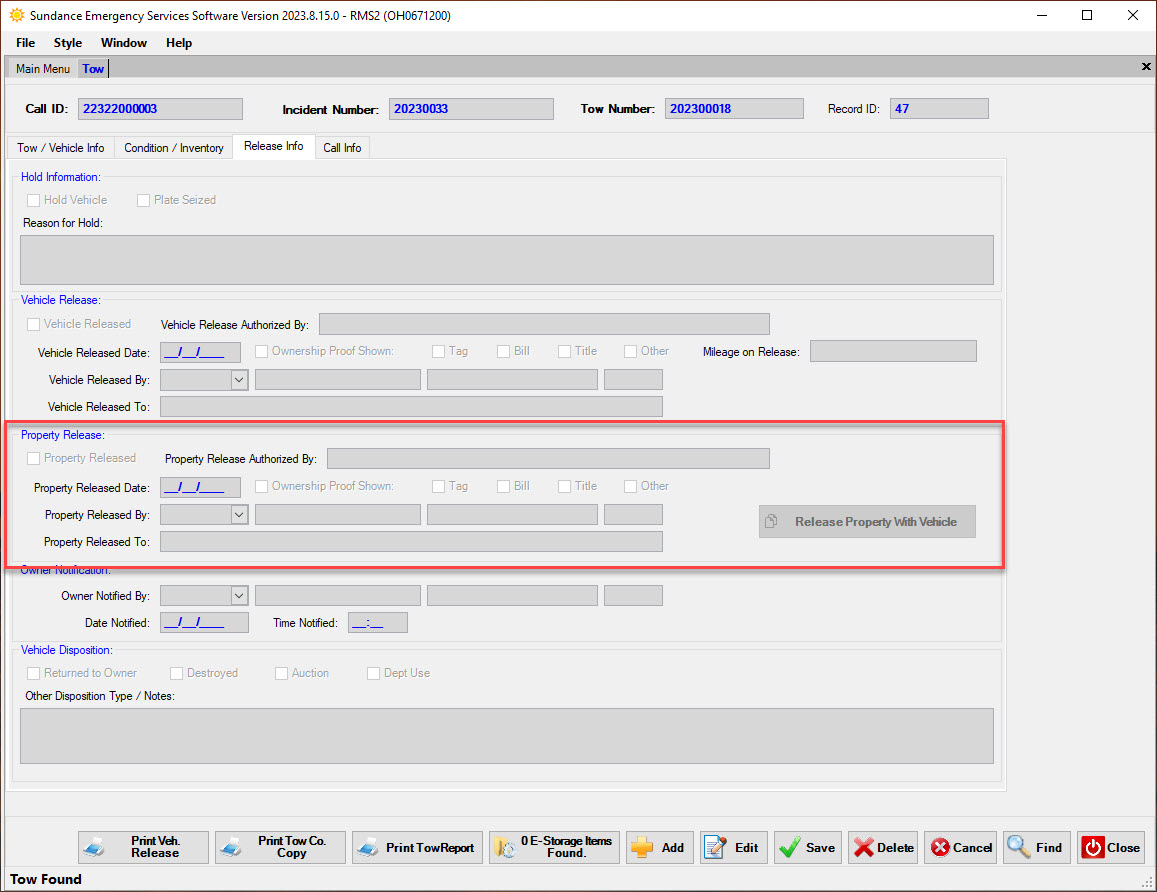Open the Style menu

click(x=67, y=43)
